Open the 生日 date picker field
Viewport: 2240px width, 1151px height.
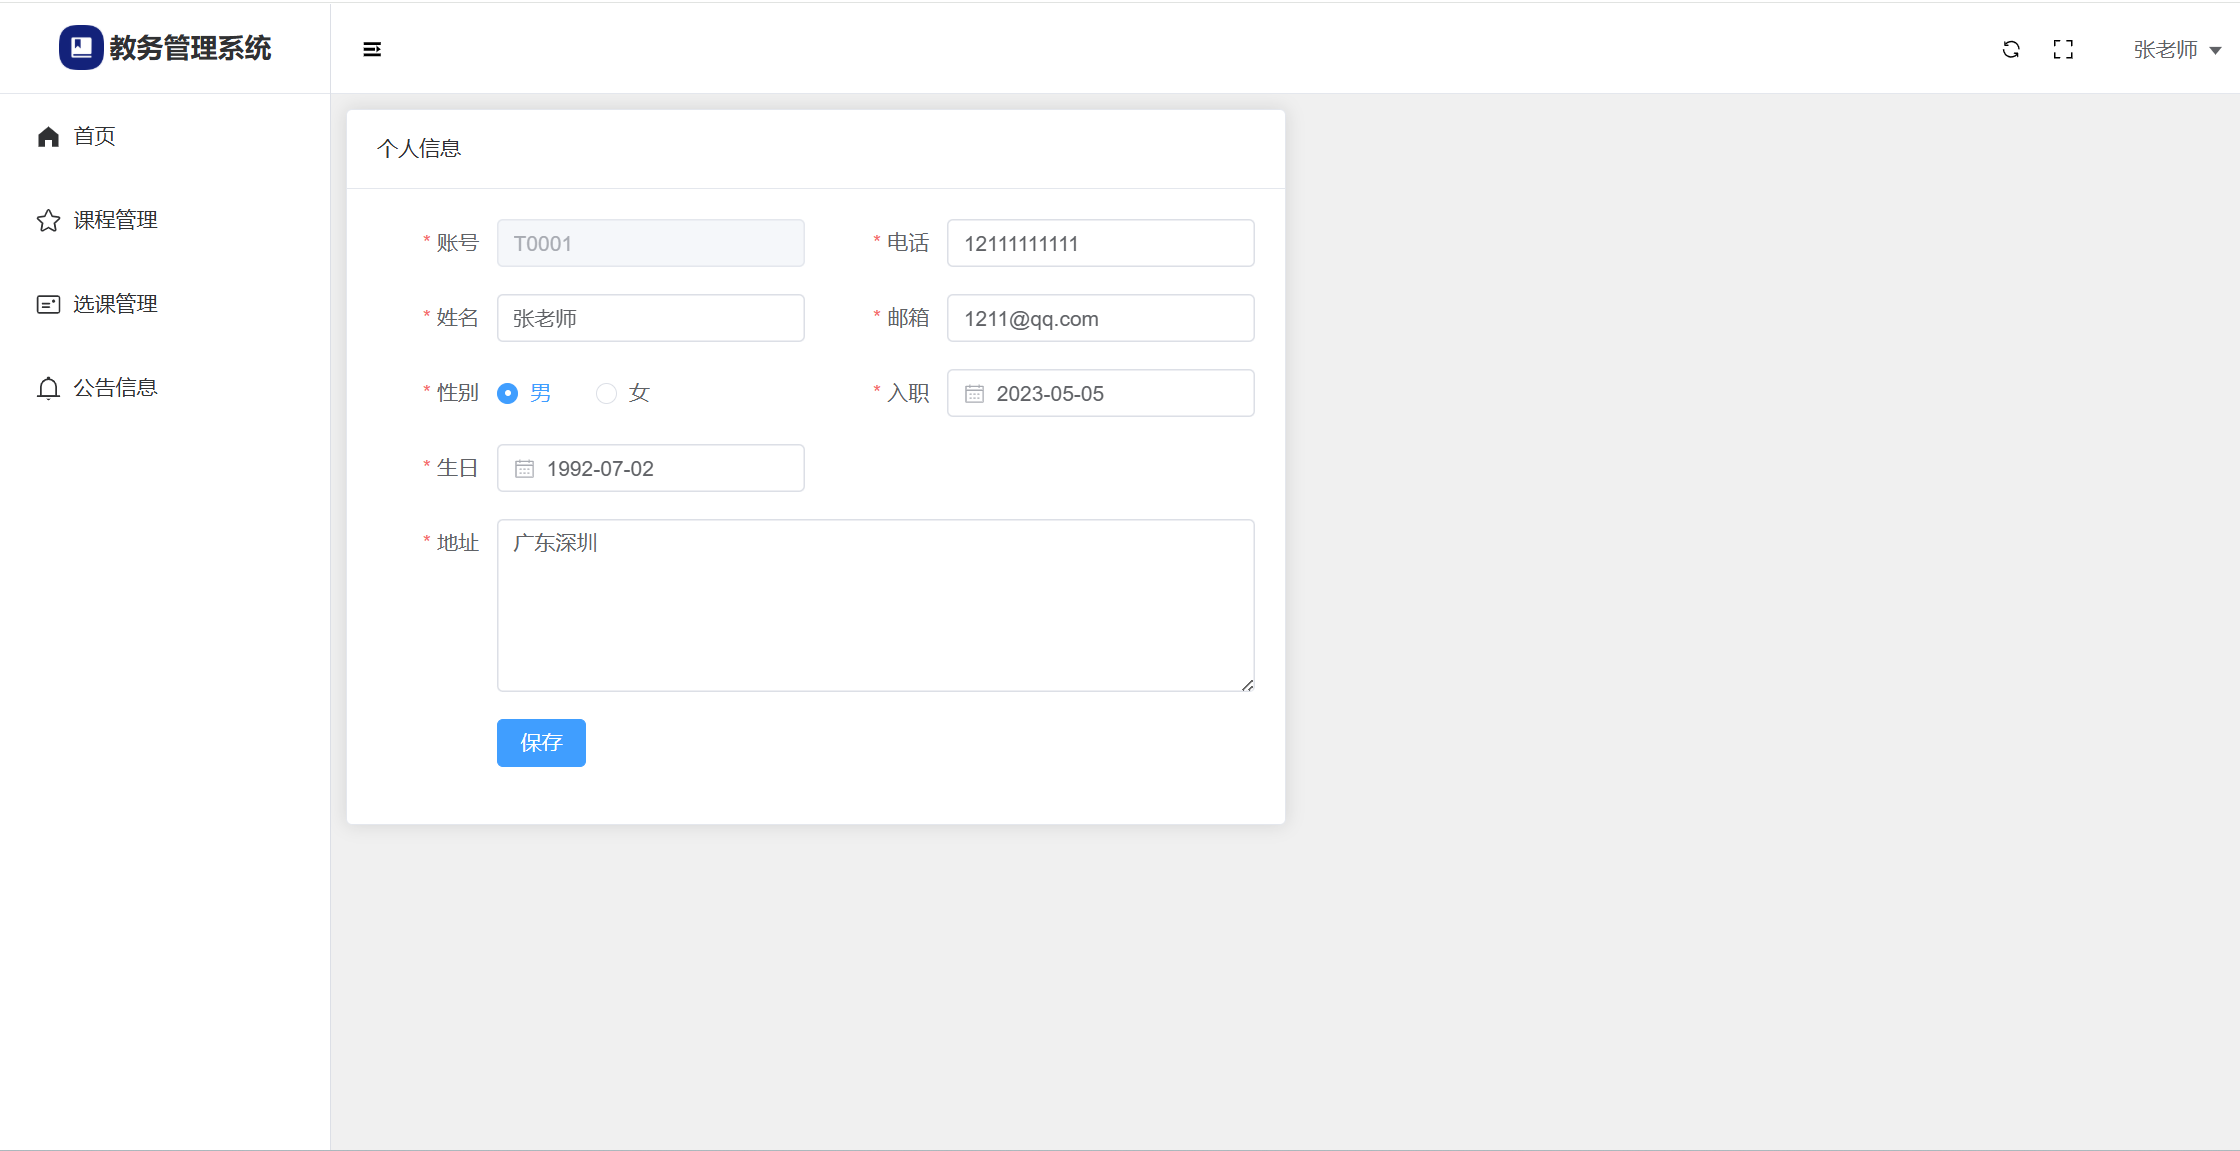click(x=650, y=469)
